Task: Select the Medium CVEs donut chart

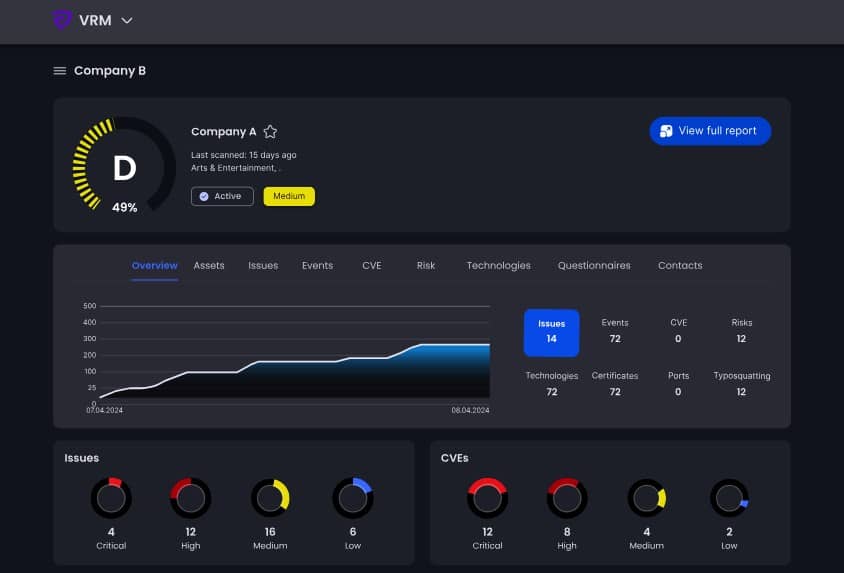Action: pos(647,498)
